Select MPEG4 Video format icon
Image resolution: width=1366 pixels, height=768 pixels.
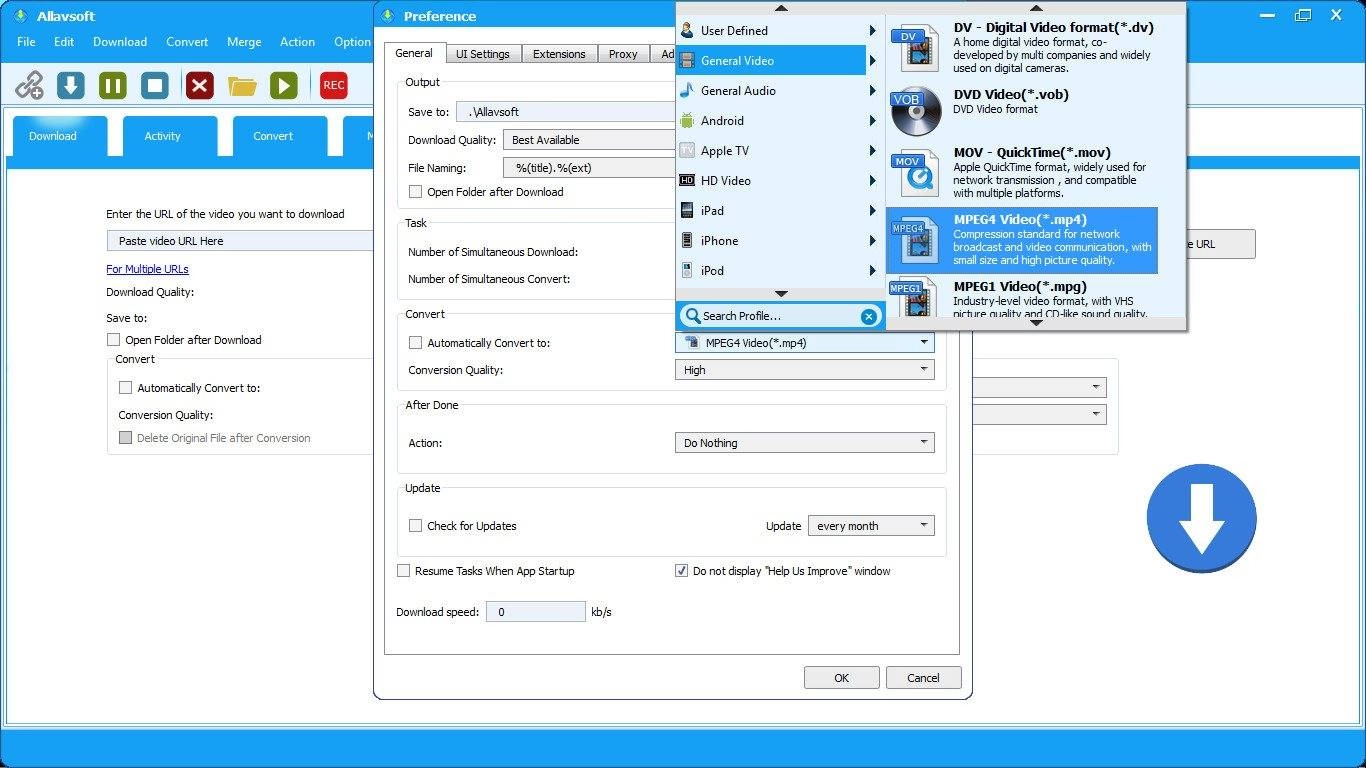tap(916, 240)
